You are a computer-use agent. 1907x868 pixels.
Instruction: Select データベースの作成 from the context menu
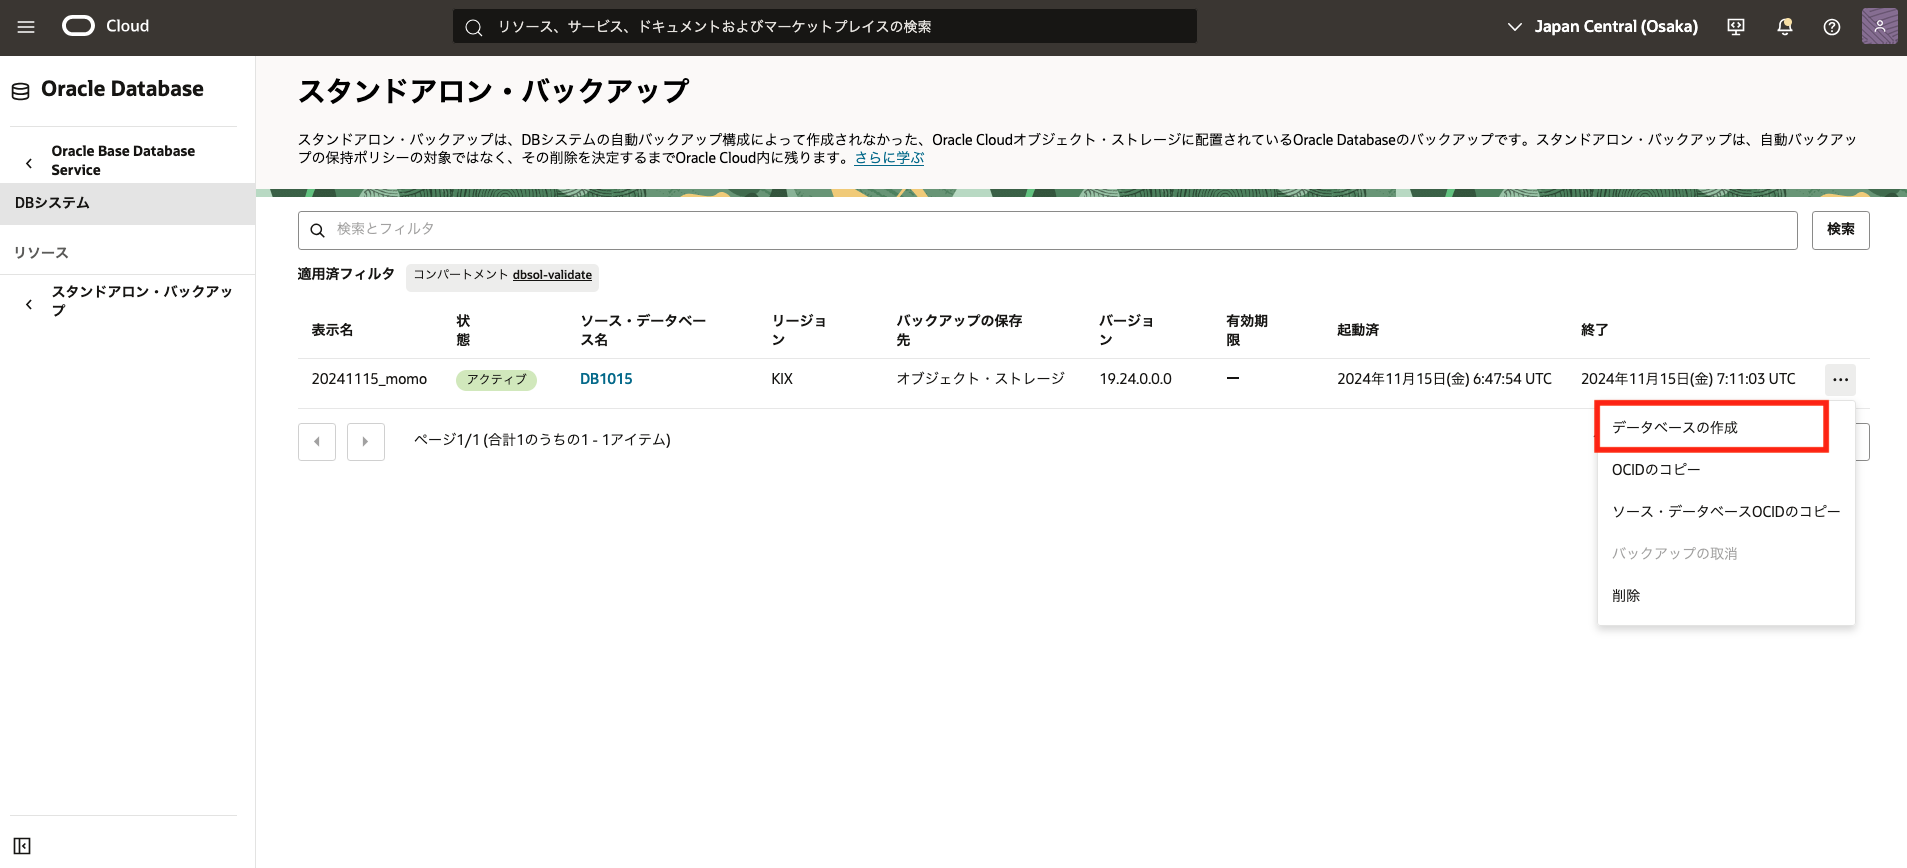pos(1674,428)
